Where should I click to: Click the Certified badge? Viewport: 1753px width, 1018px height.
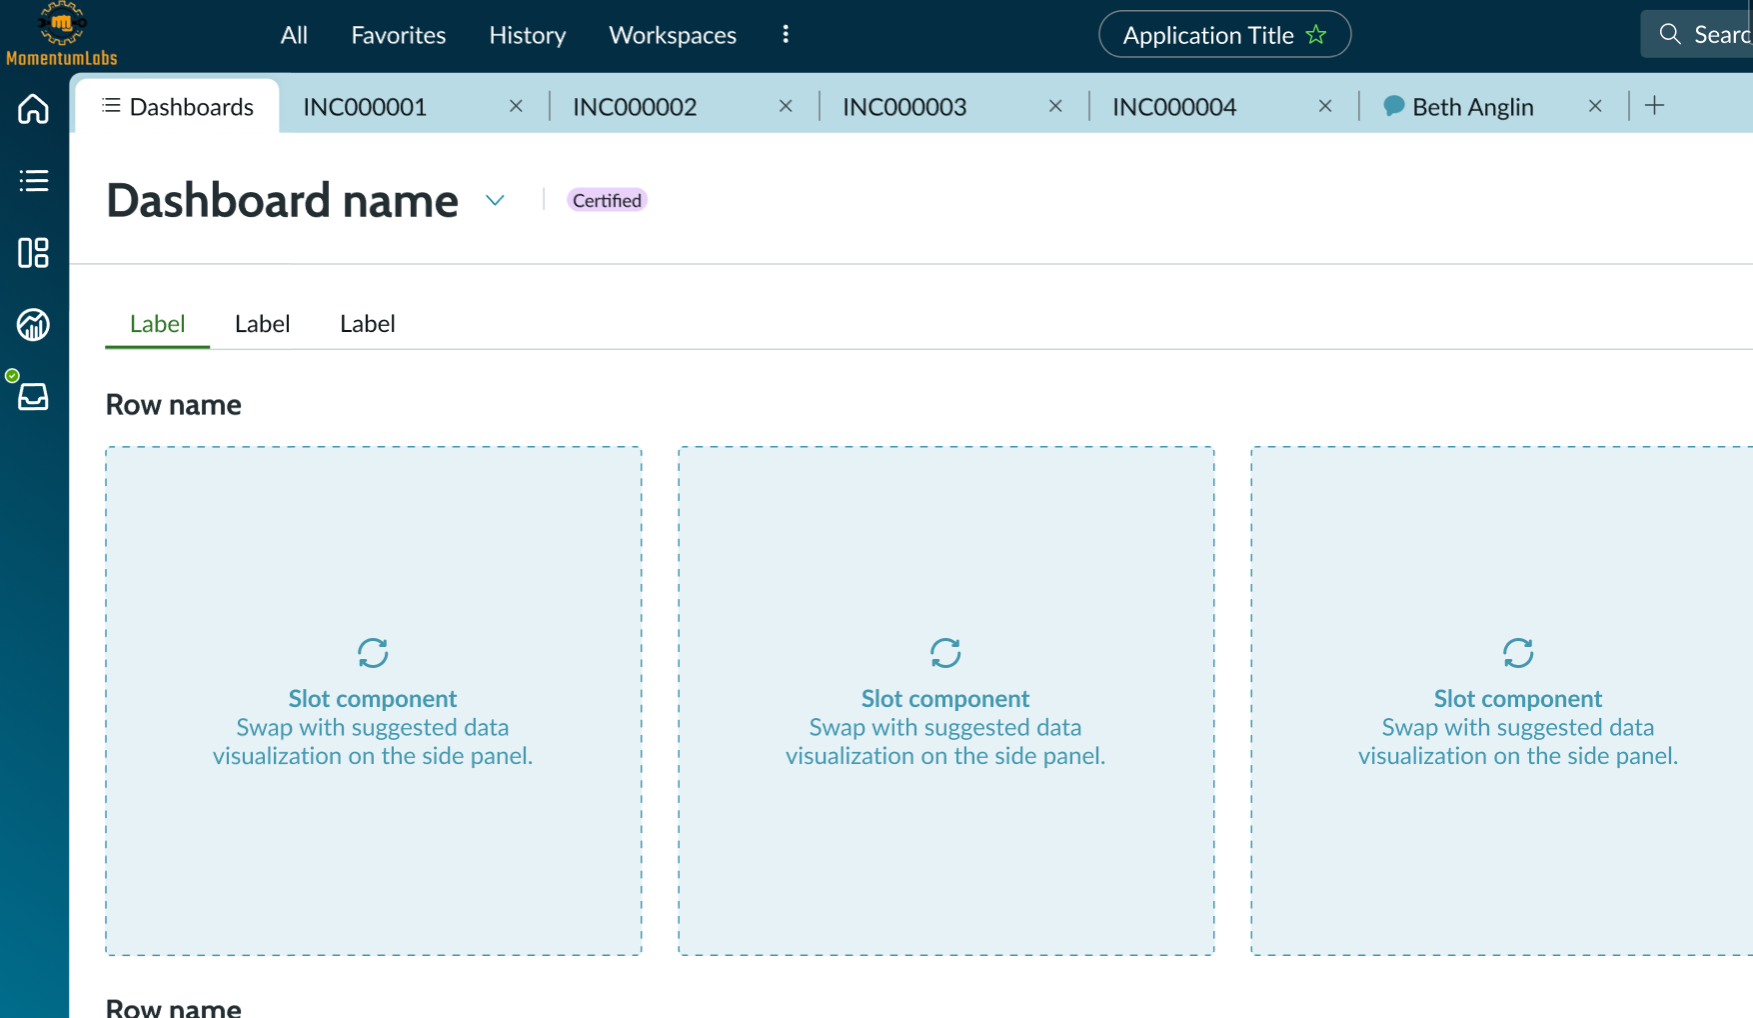[x=606, y=201]
